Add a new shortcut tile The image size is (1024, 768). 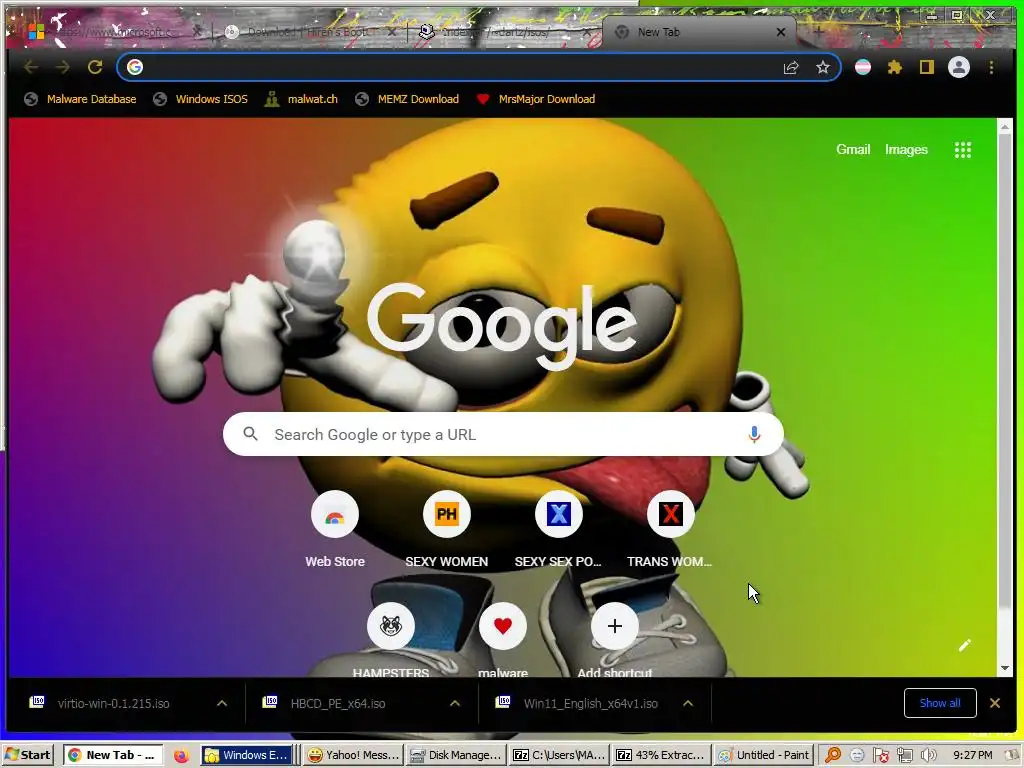coord(615,640)
